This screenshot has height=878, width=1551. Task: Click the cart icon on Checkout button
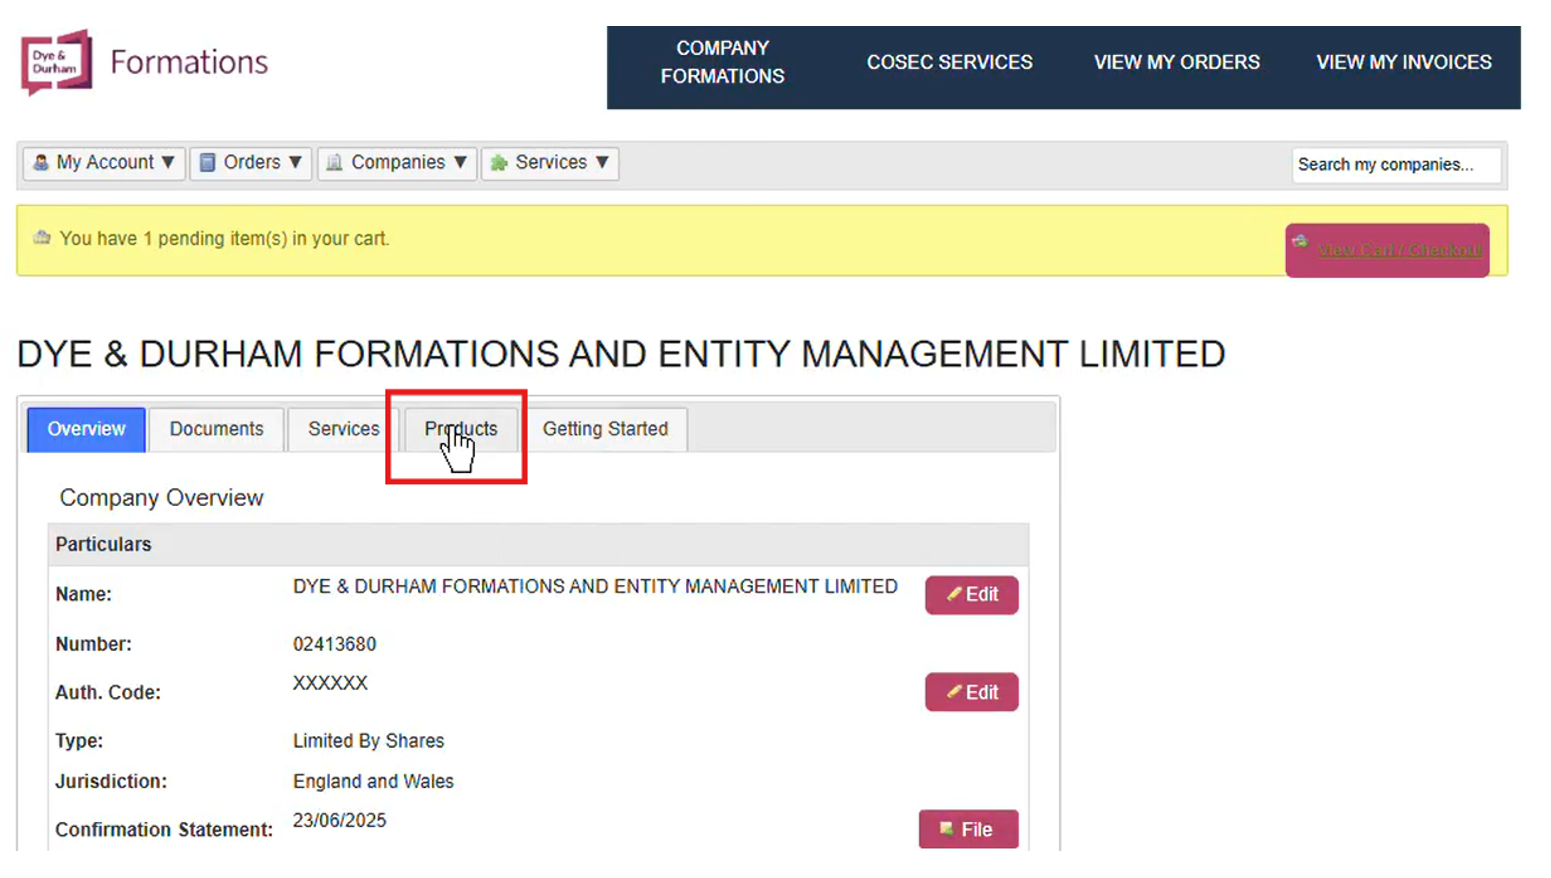(x=1300, y=241)
